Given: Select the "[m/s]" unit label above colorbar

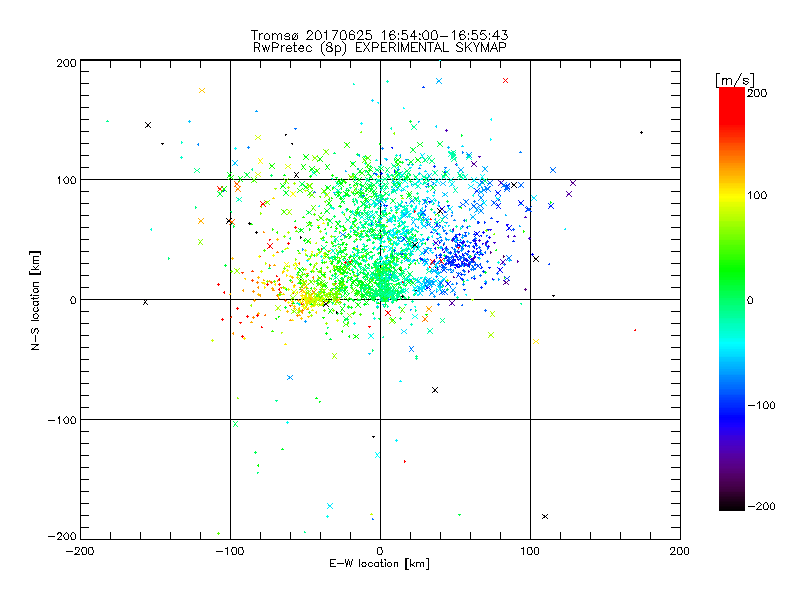Looking at the screenshot, I should coord(735,80).
